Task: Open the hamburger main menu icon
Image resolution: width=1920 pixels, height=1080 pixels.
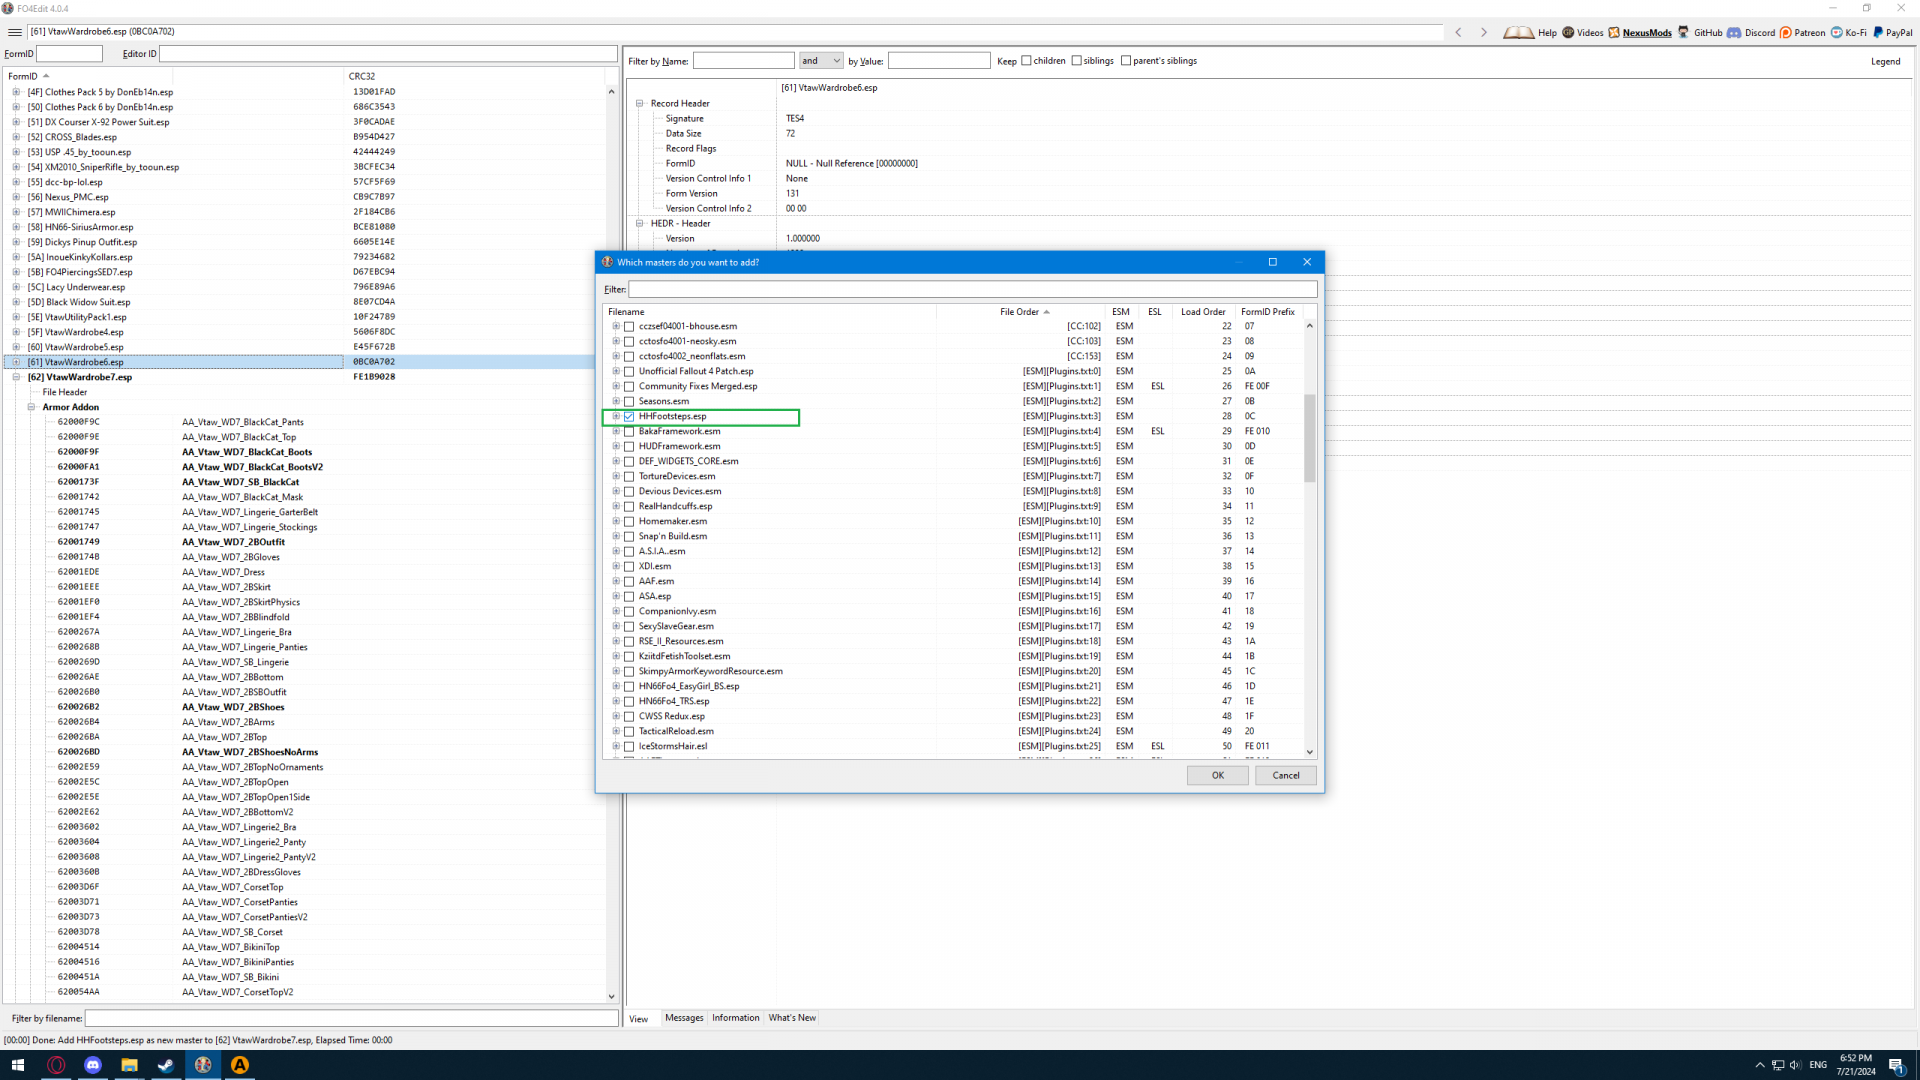Action: [x=15, y=32]
